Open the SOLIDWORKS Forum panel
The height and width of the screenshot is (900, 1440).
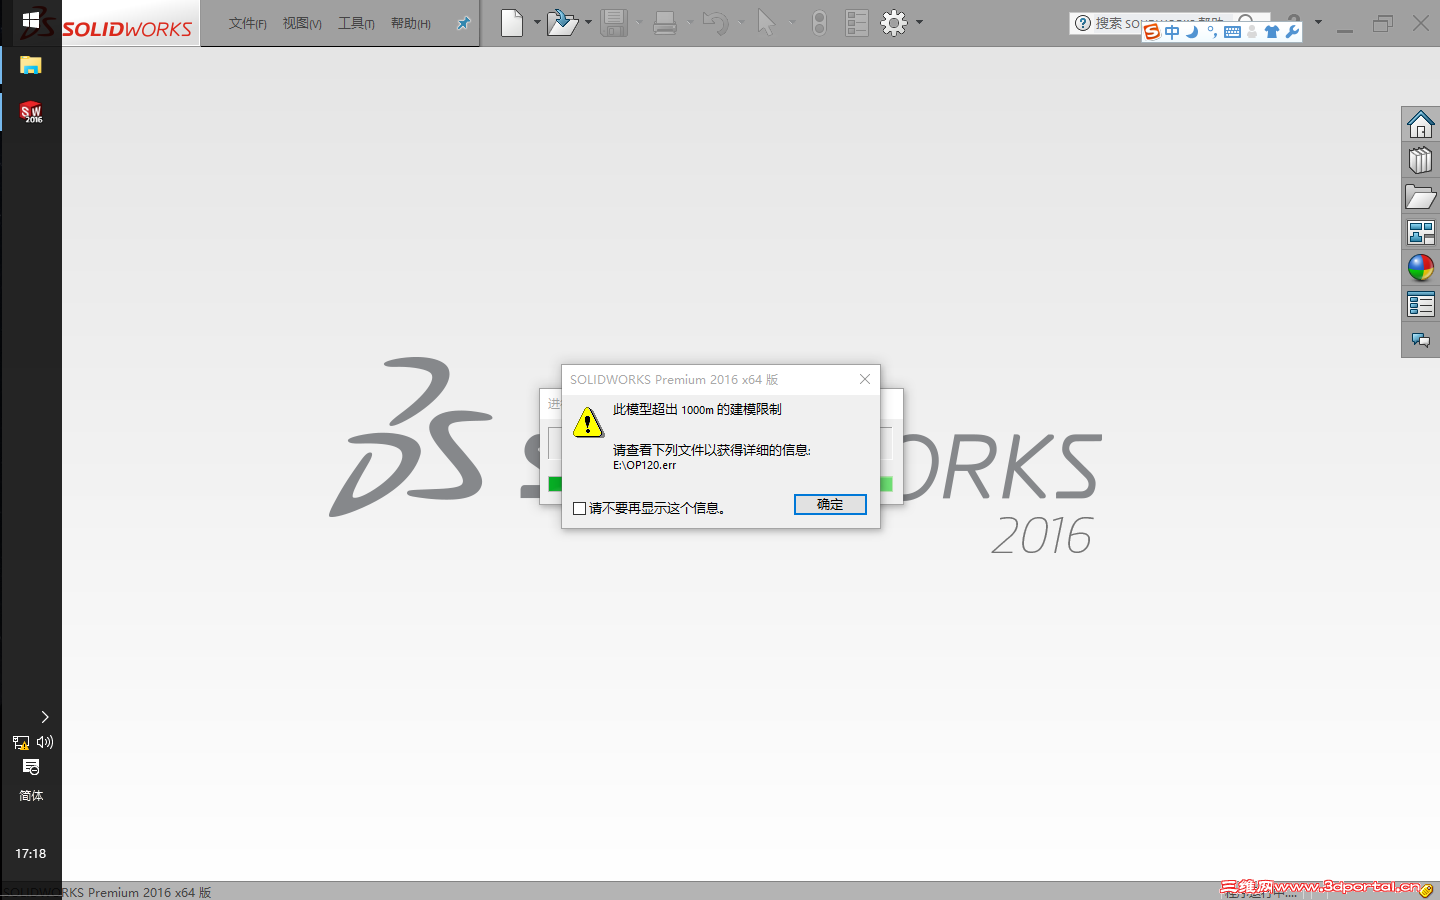(x=1420, y=339)
